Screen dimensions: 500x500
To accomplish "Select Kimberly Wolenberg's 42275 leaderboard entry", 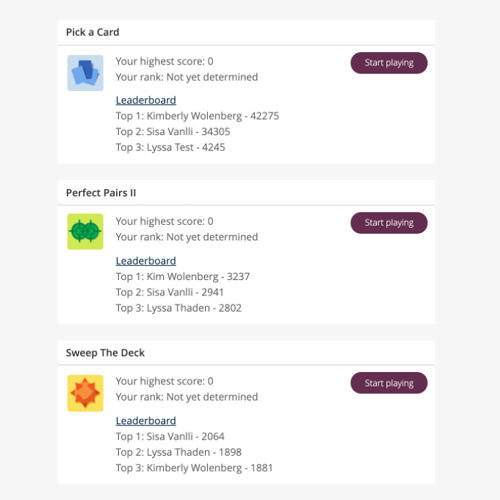I will (197, 116).
